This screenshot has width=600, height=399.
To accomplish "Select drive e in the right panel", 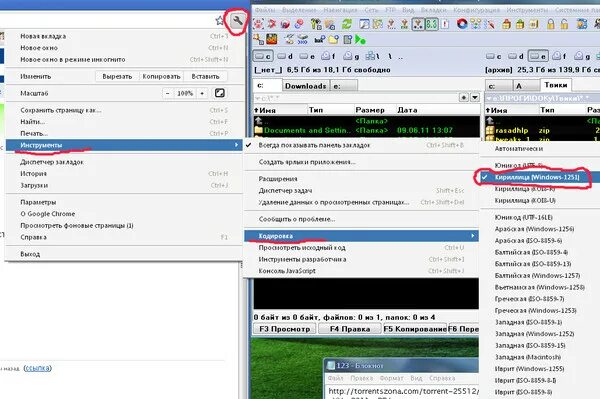I will click(538, 56).
